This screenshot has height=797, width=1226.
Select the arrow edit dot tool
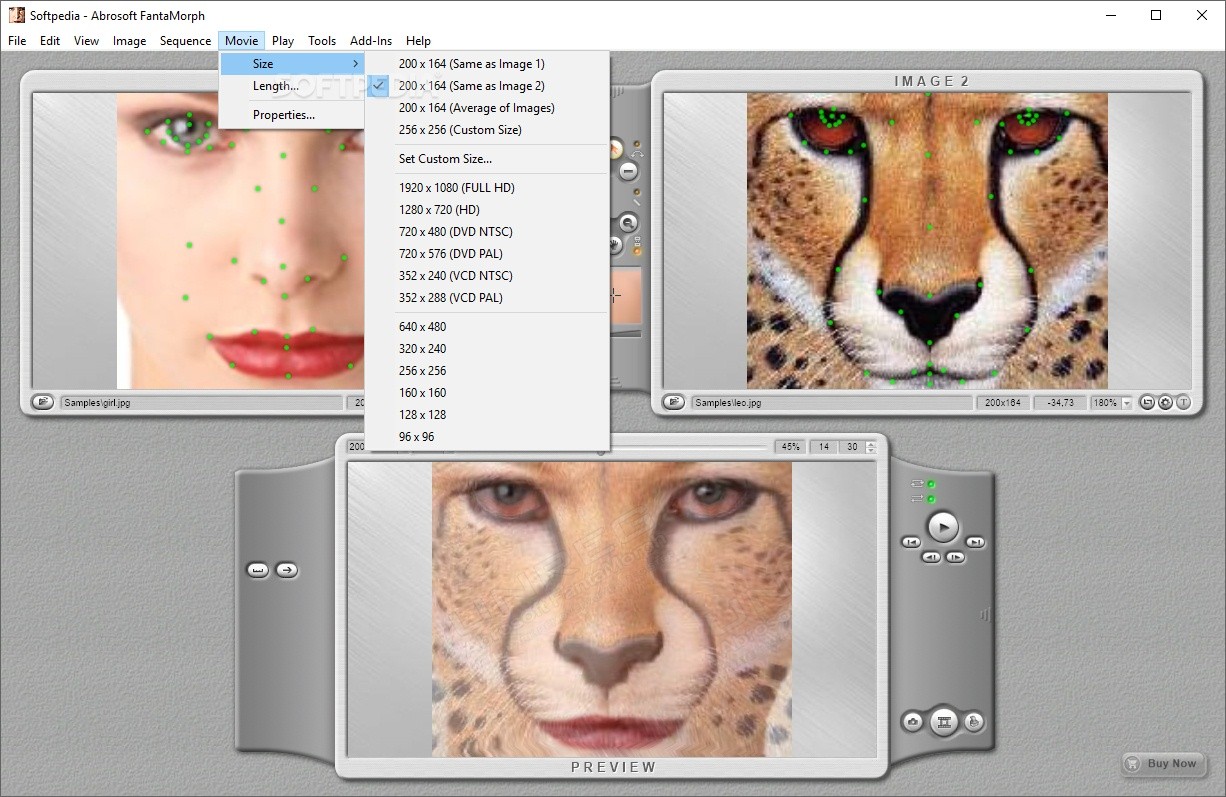(615, 149)
